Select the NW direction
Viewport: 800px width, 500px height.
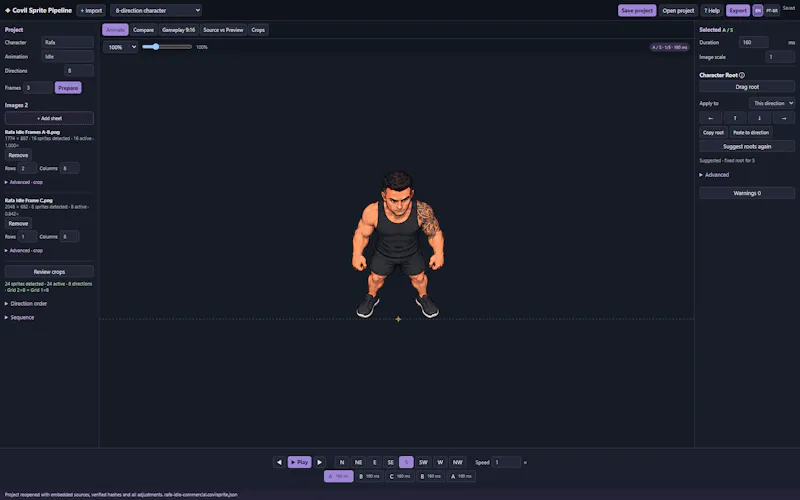click(457, 462)
